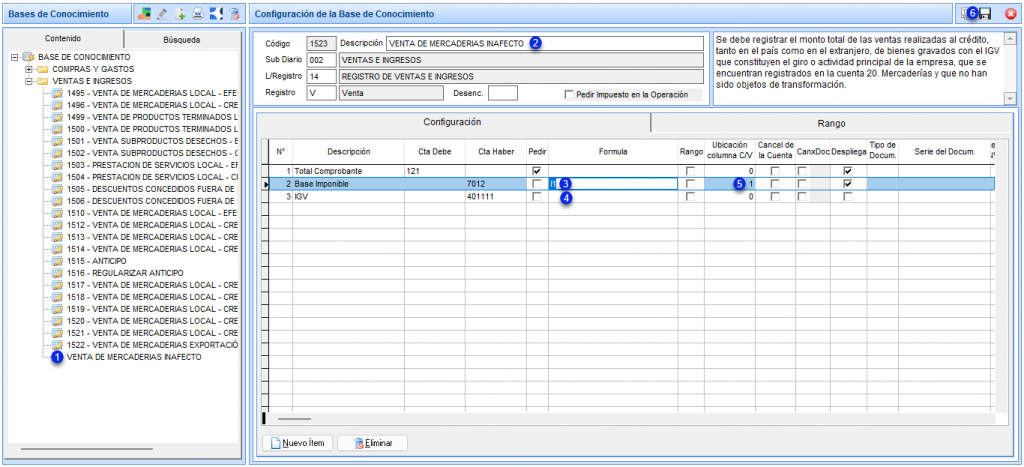The image size is (1024, 467).
Task: Click the Eliminar button below the grid
Action: [372, 443]
